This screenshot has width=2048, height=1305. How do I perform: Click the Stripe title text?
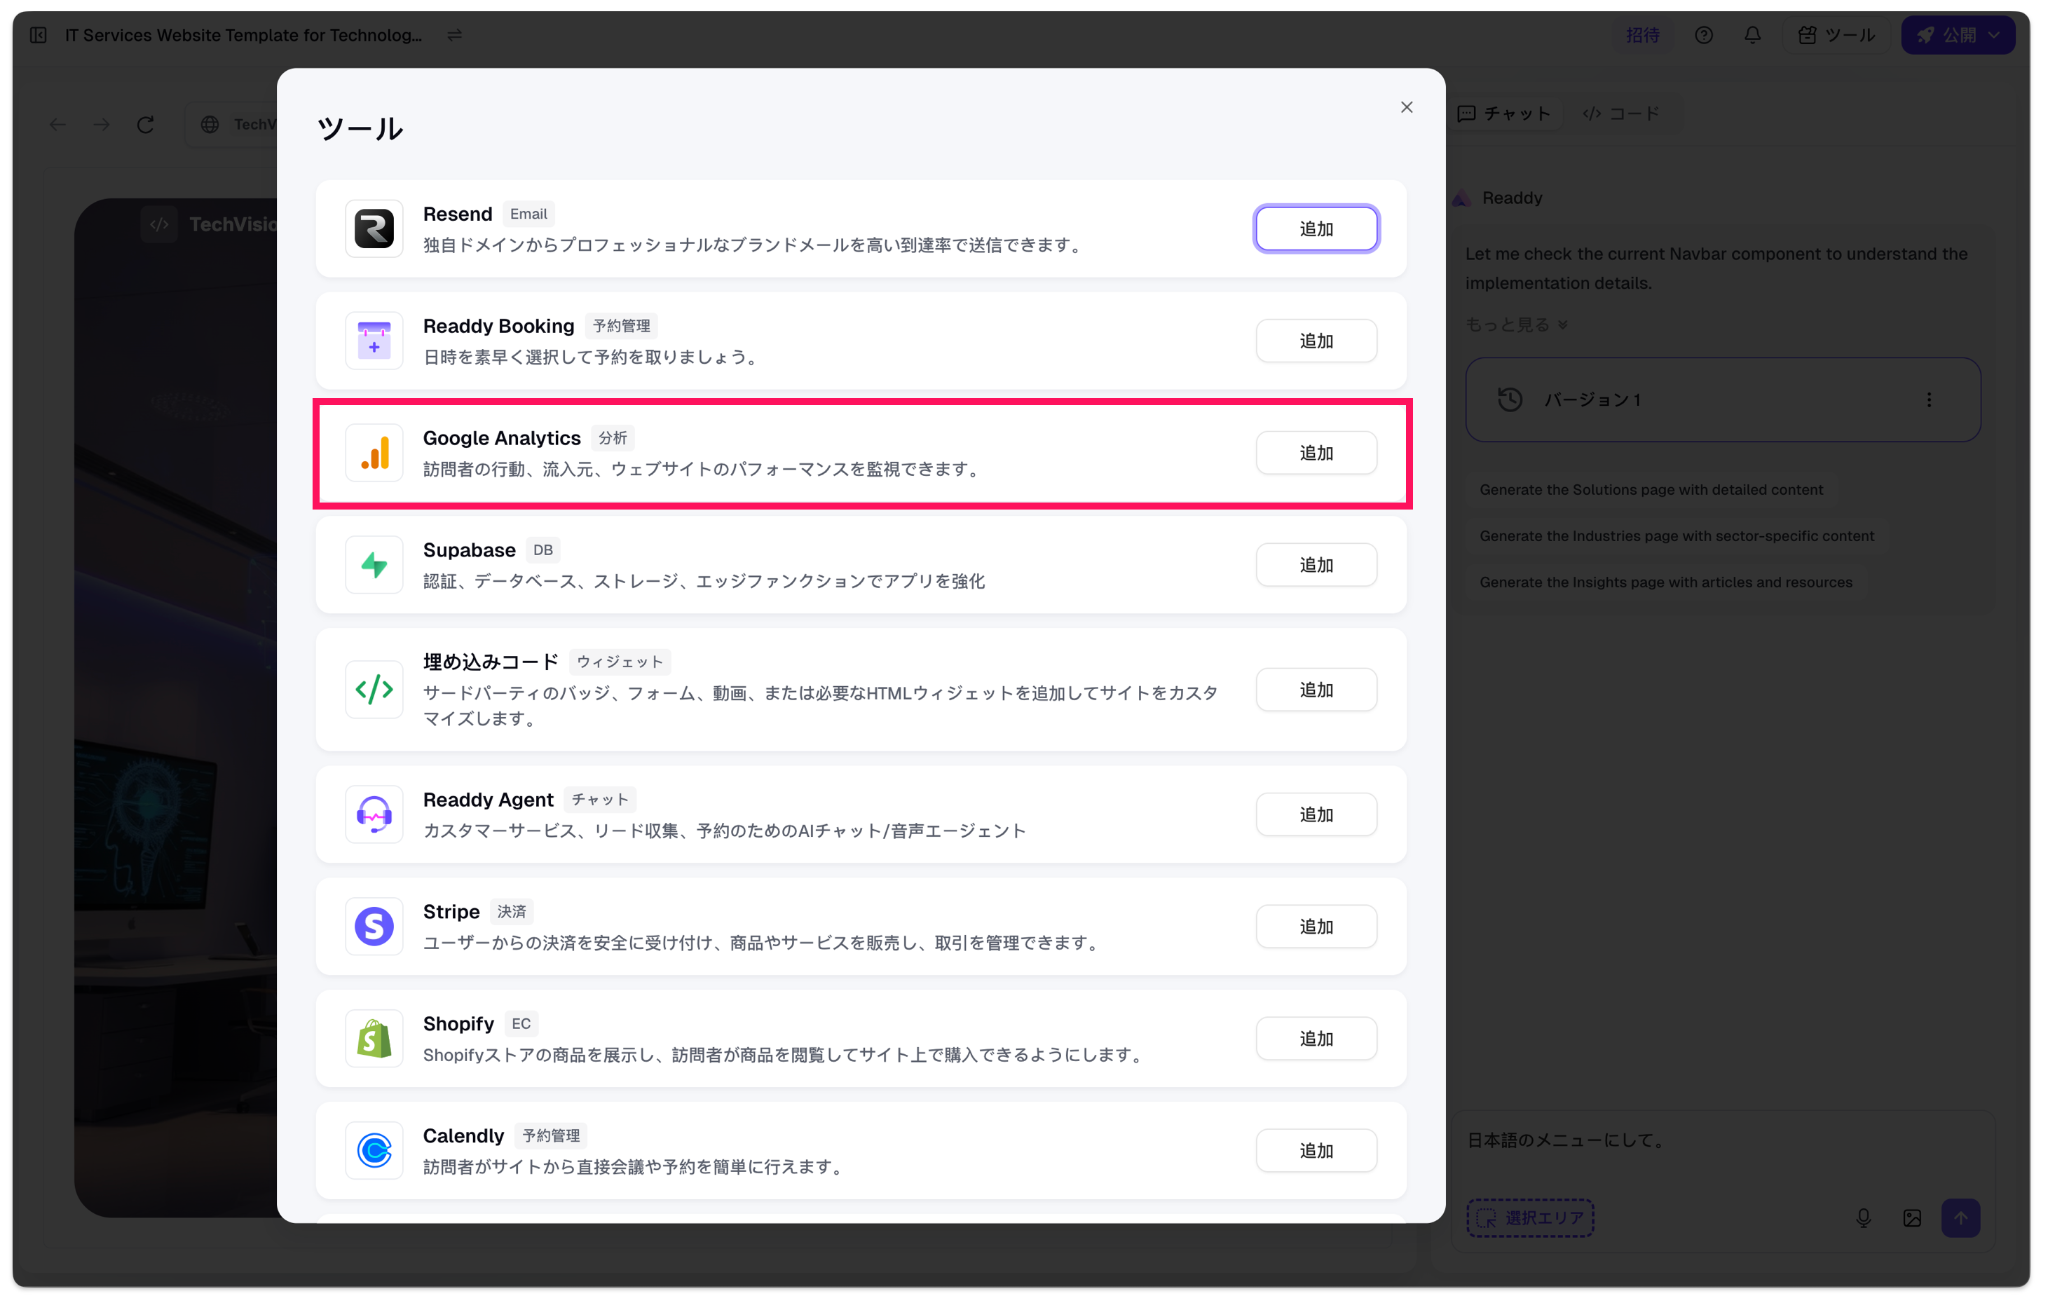[x=451, y=912]
